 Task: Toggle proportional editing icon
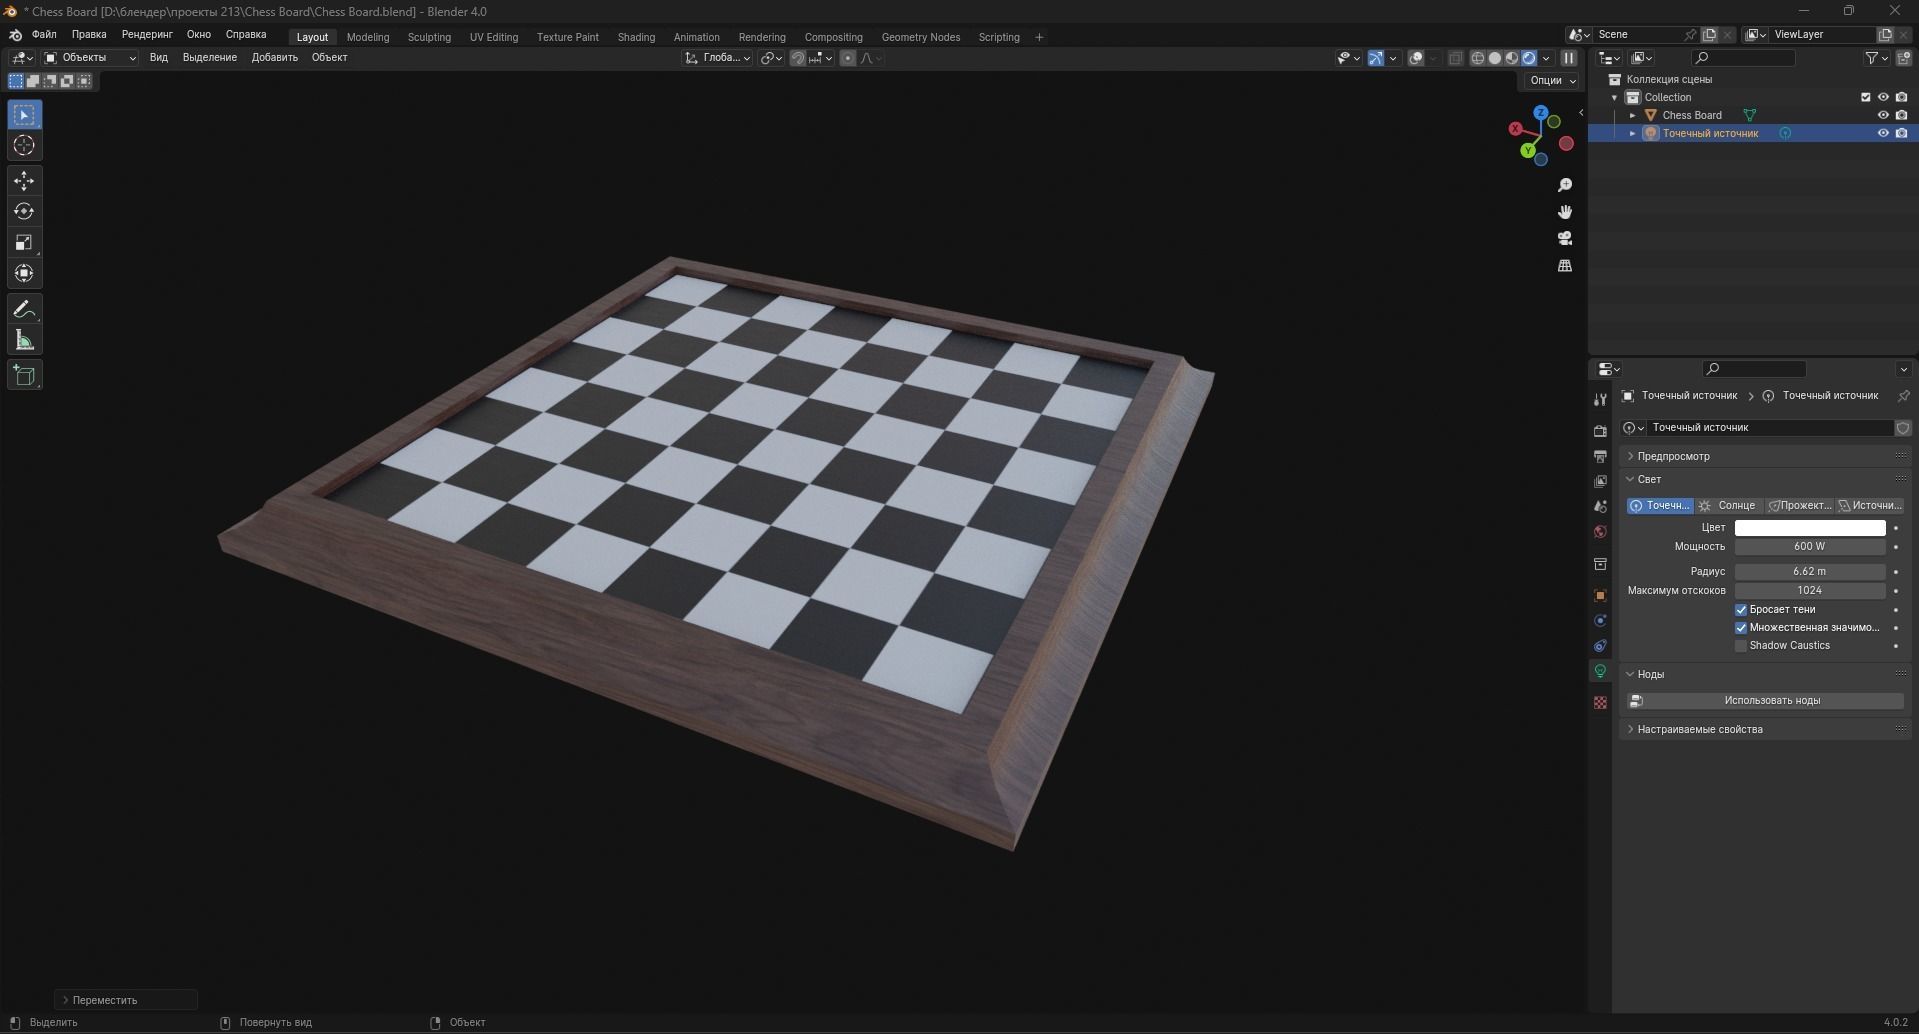coord(848,58)
